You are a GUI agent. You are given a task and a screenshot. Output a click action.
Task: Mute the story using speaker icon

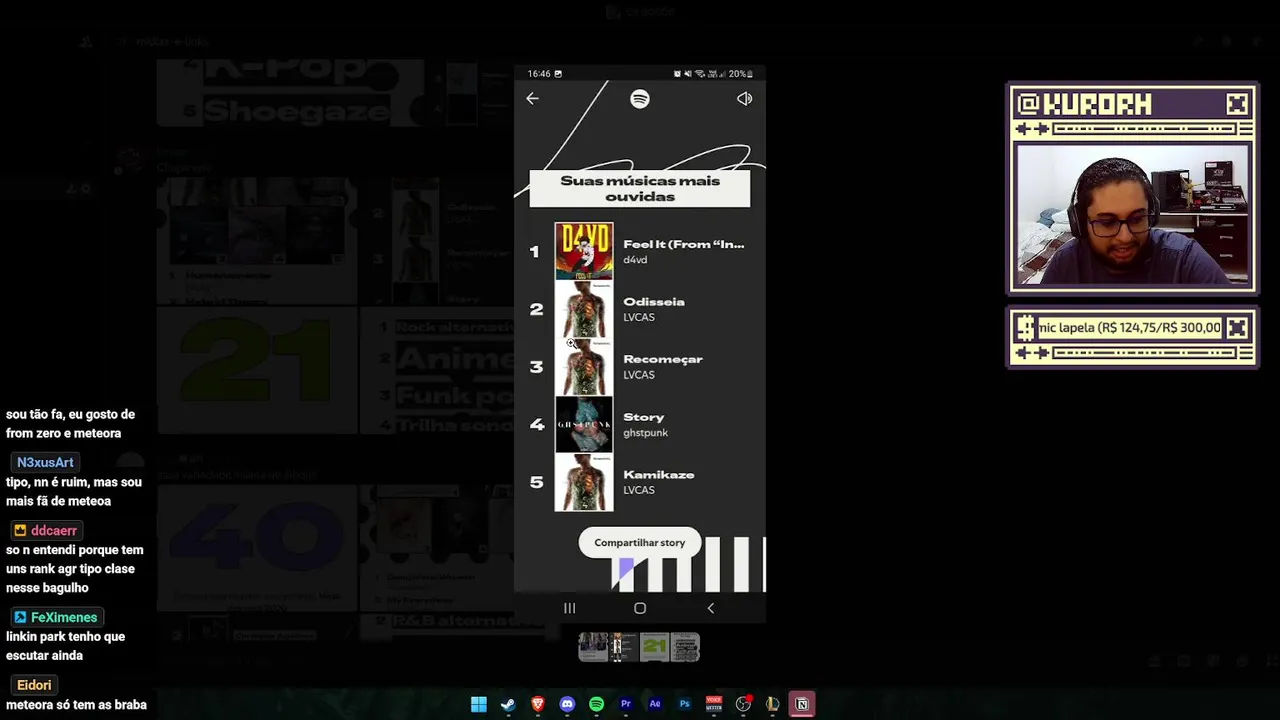point(744,98)
